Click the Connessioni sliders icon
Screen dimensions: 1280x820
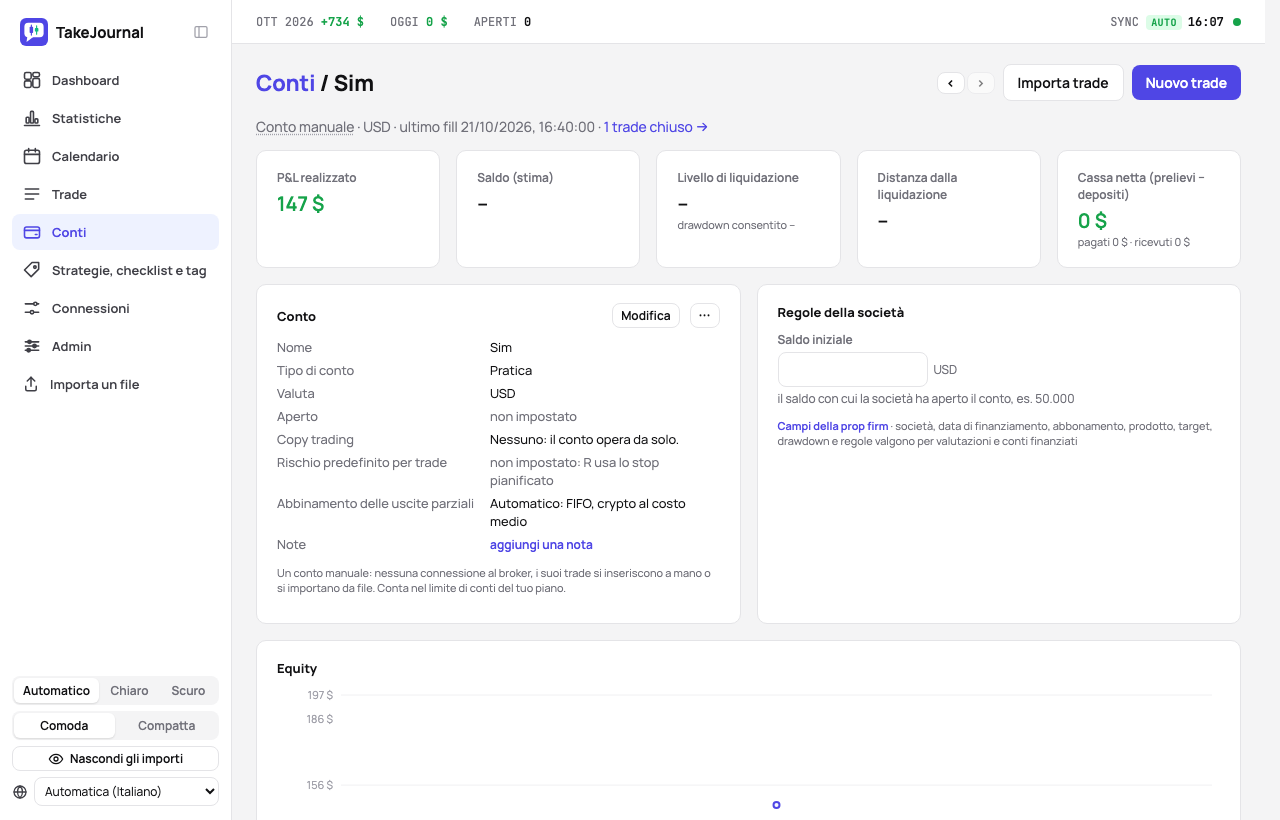coord(32,308)
